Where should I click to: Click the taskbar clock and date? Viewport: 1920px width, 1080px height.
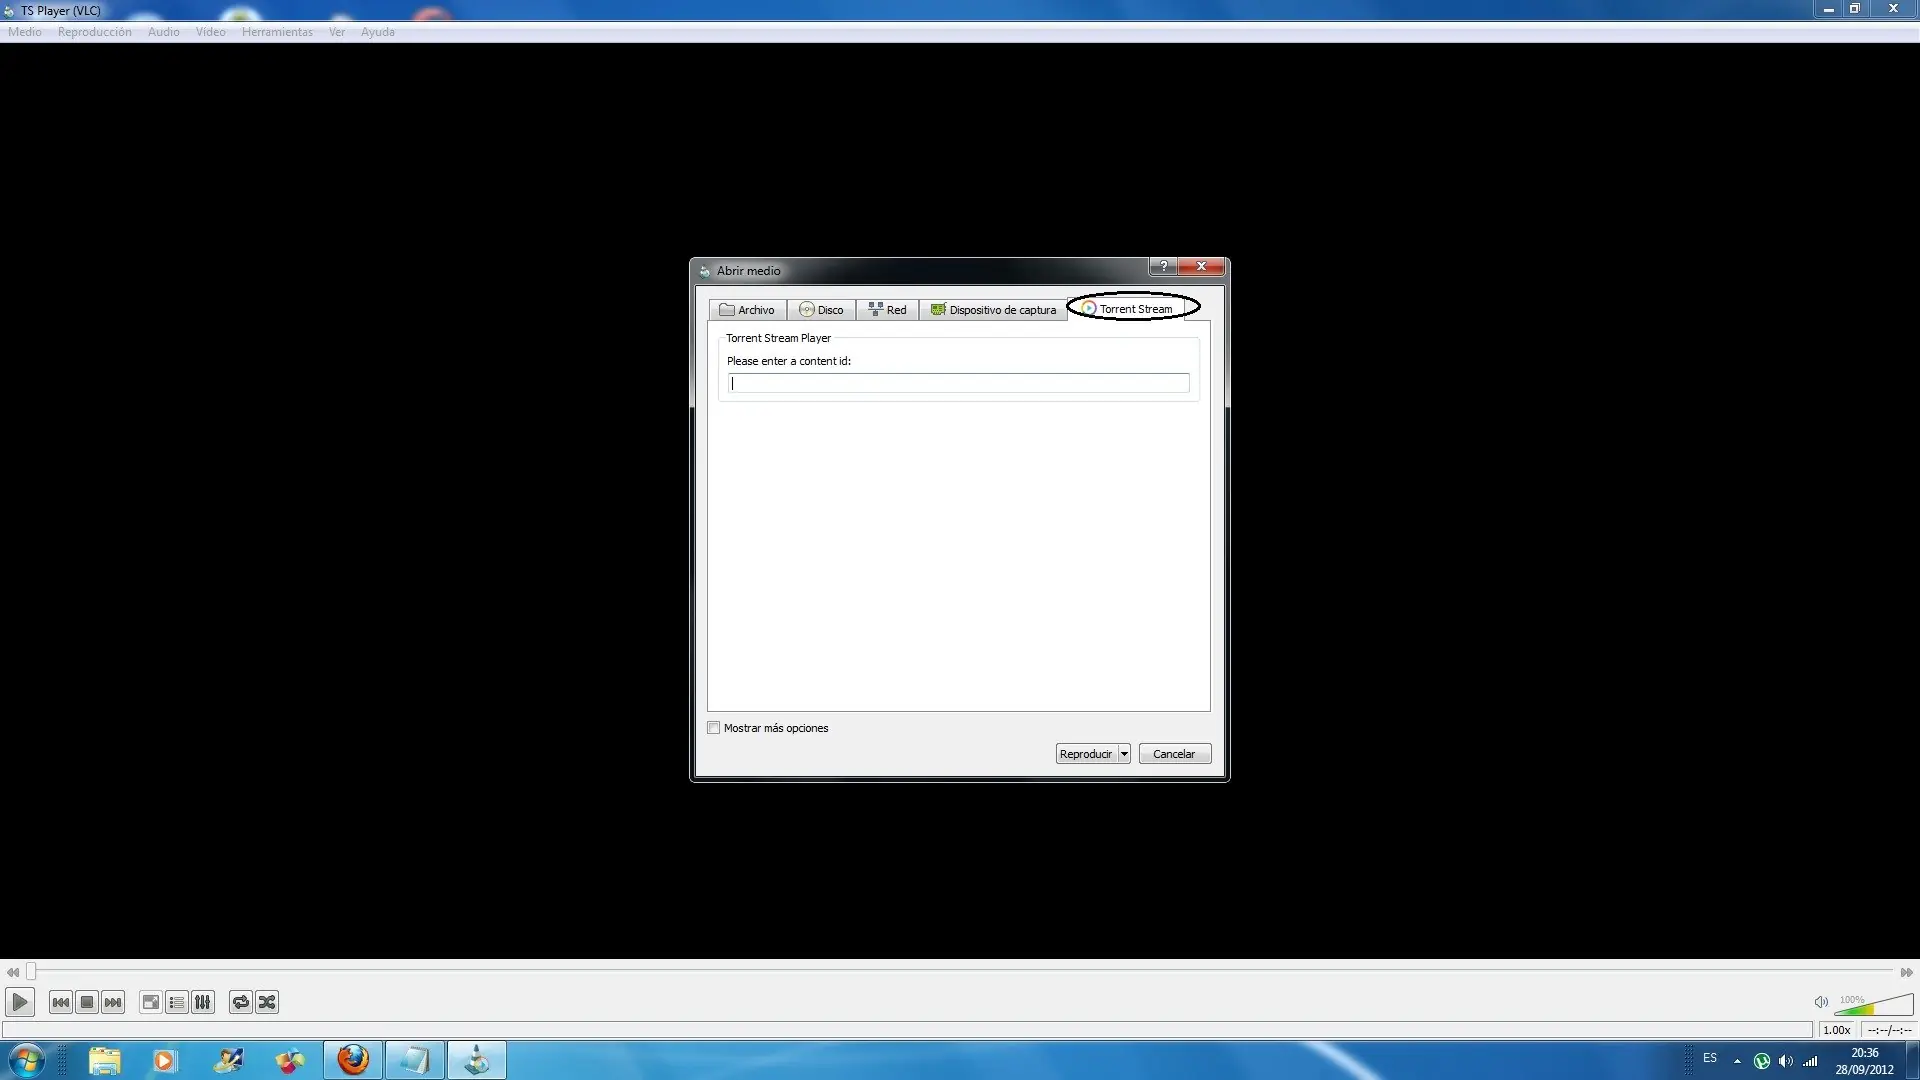click(x=1864, y=1061)
